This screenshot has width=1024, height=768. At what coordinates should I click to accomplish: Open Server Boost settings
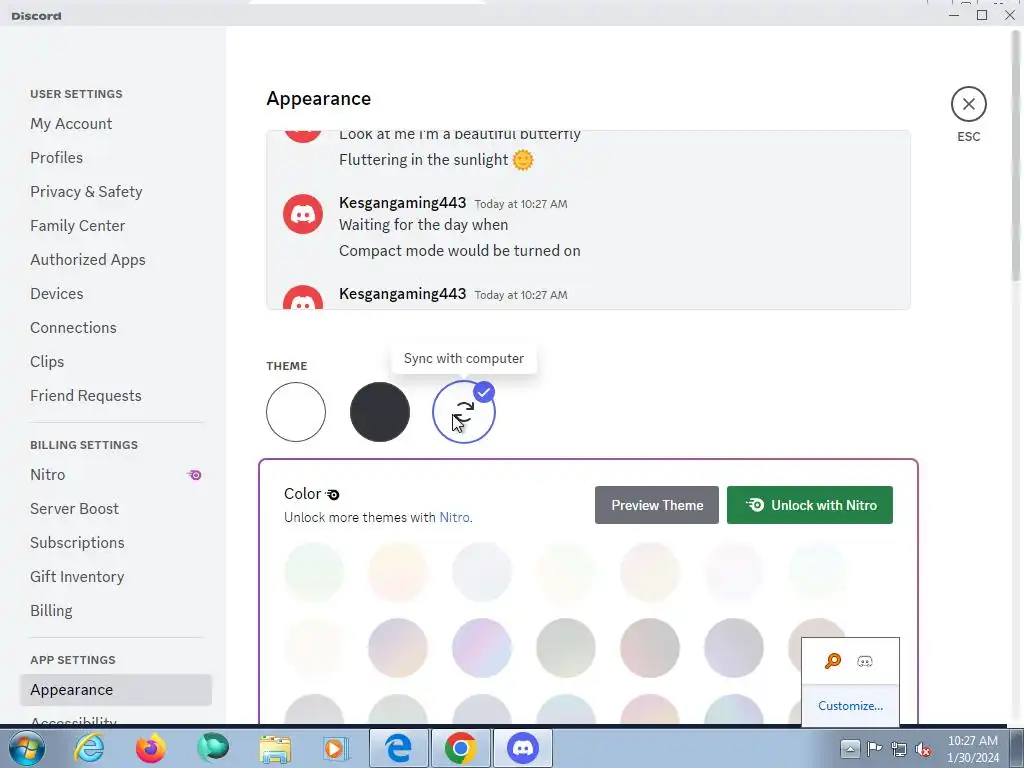[x=74, y=508]
